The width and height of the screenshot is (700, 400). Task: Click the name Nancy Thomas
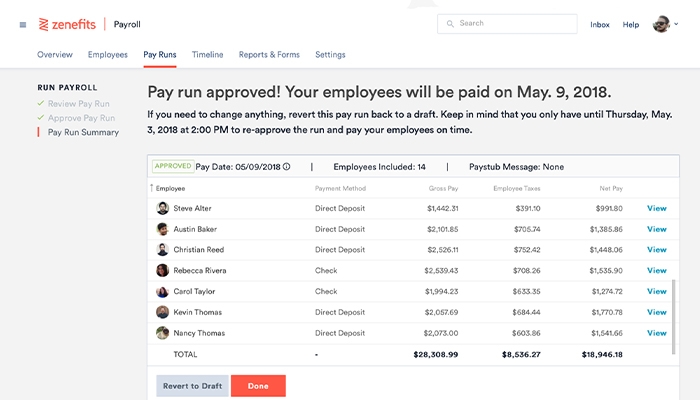coord(199,333)
